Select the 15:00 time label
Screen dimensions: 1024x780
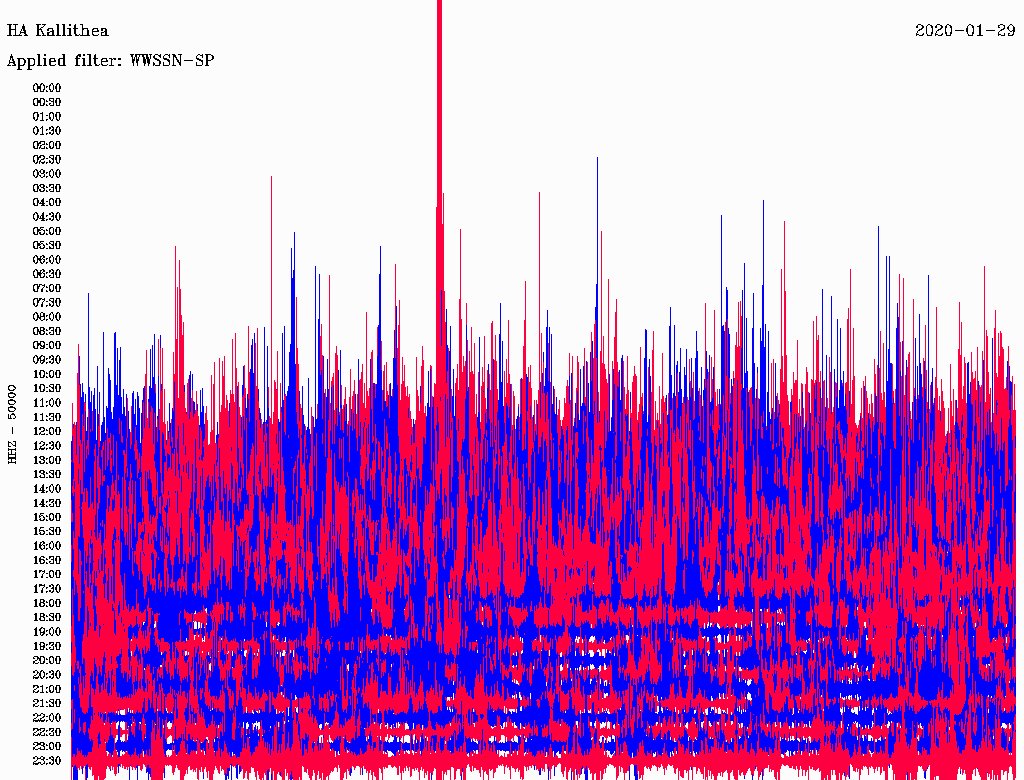click(47, 517)
